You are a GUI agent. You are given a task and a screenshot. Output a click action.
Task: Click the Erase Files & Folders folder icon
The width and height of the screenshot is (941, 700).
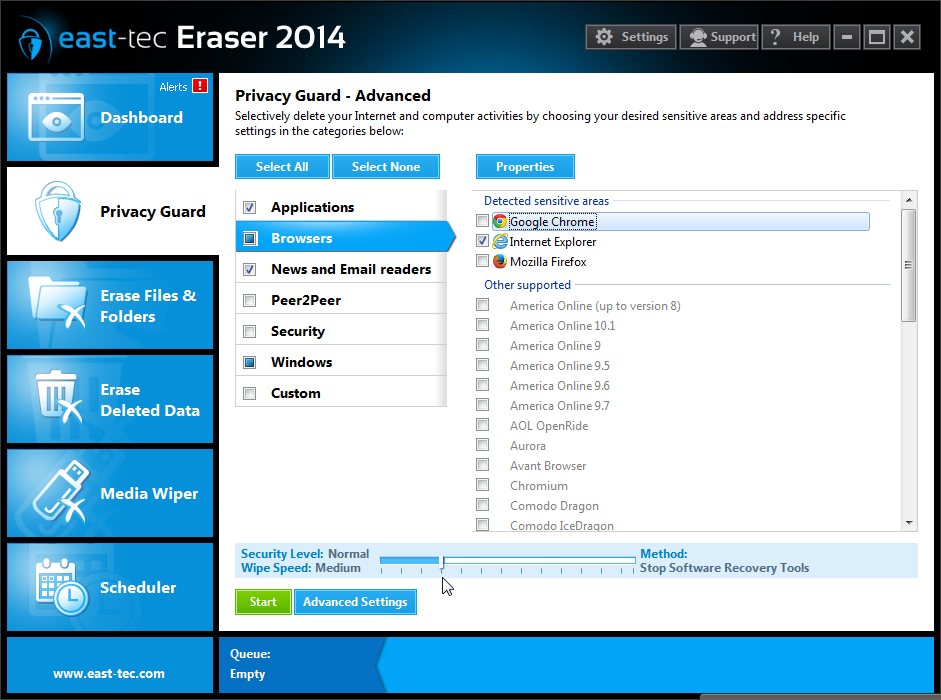pyautogui.click(x=59, y=303)
